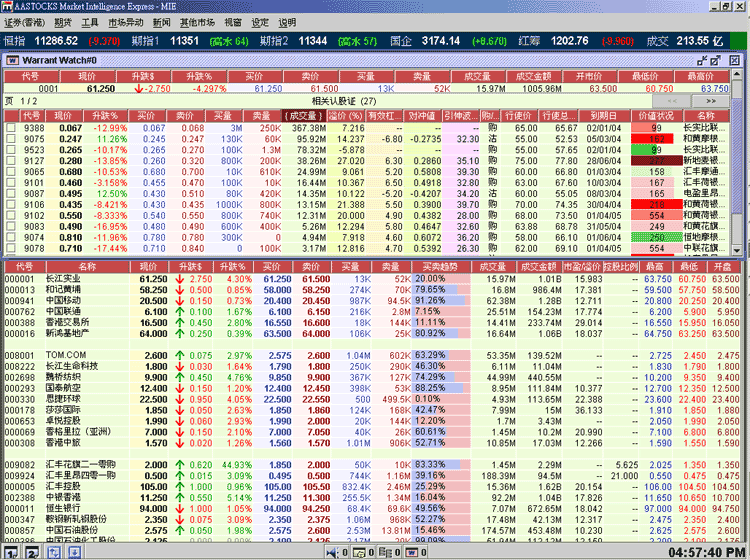The height and width of the screenshot is (560, 750).
Task: Sort warrants by the 行使价 column header
Action: 518,116
